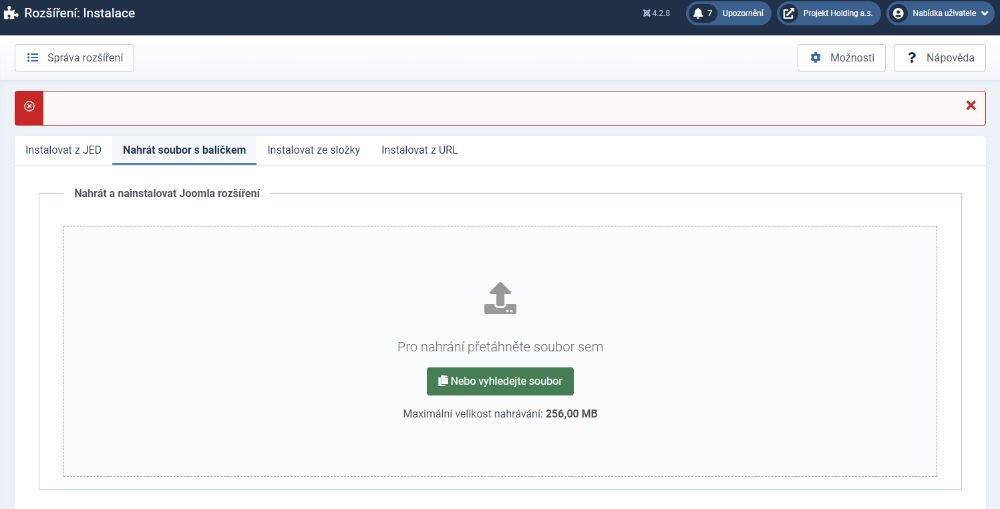Click the Pro nahrání přetáhněte soubor sem text
Screen dimensions: 1000x509
pos(500,347)
